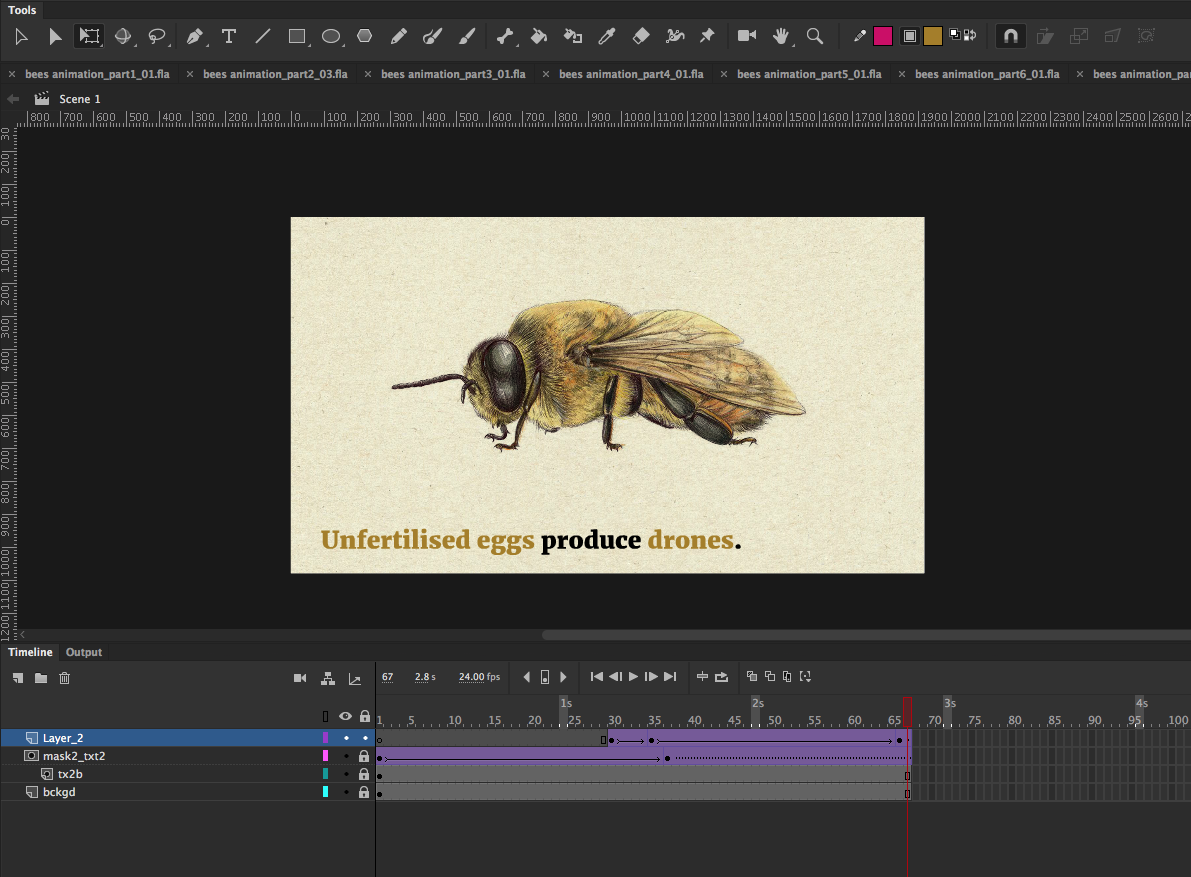Click the swap colors icon
The width and height of the screenshot is (1191, 877).
pyautogui.click(x=970, y=35)
